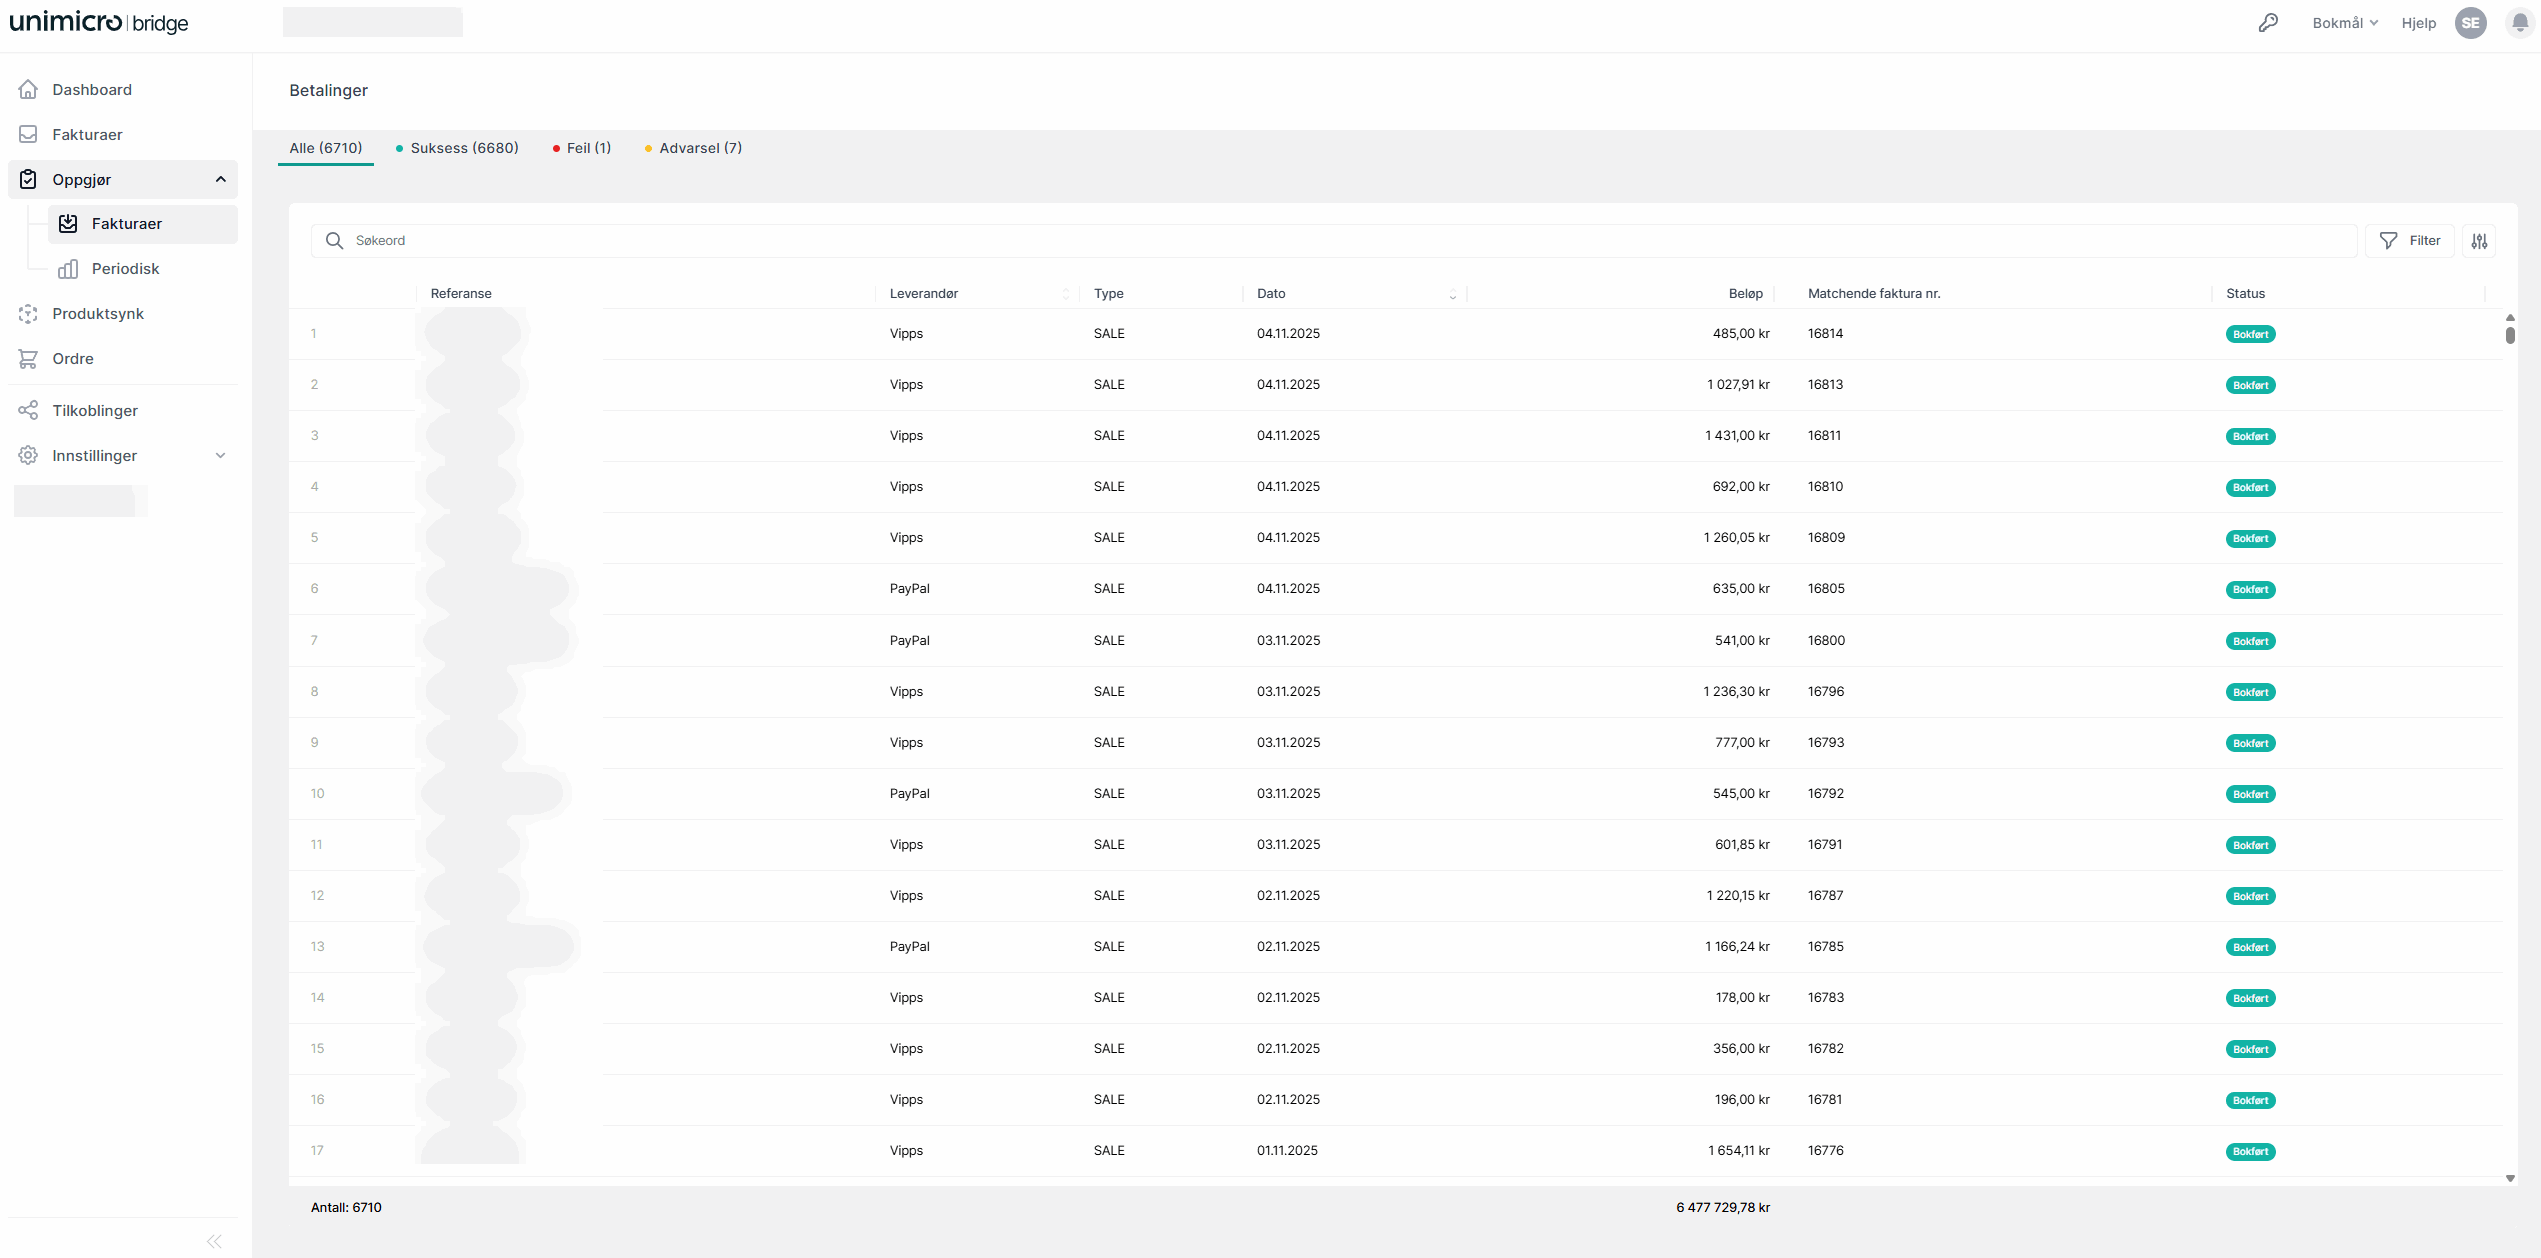Open the Hjelp link
2541x1258 pixels.
click(x=2418, y=22)
